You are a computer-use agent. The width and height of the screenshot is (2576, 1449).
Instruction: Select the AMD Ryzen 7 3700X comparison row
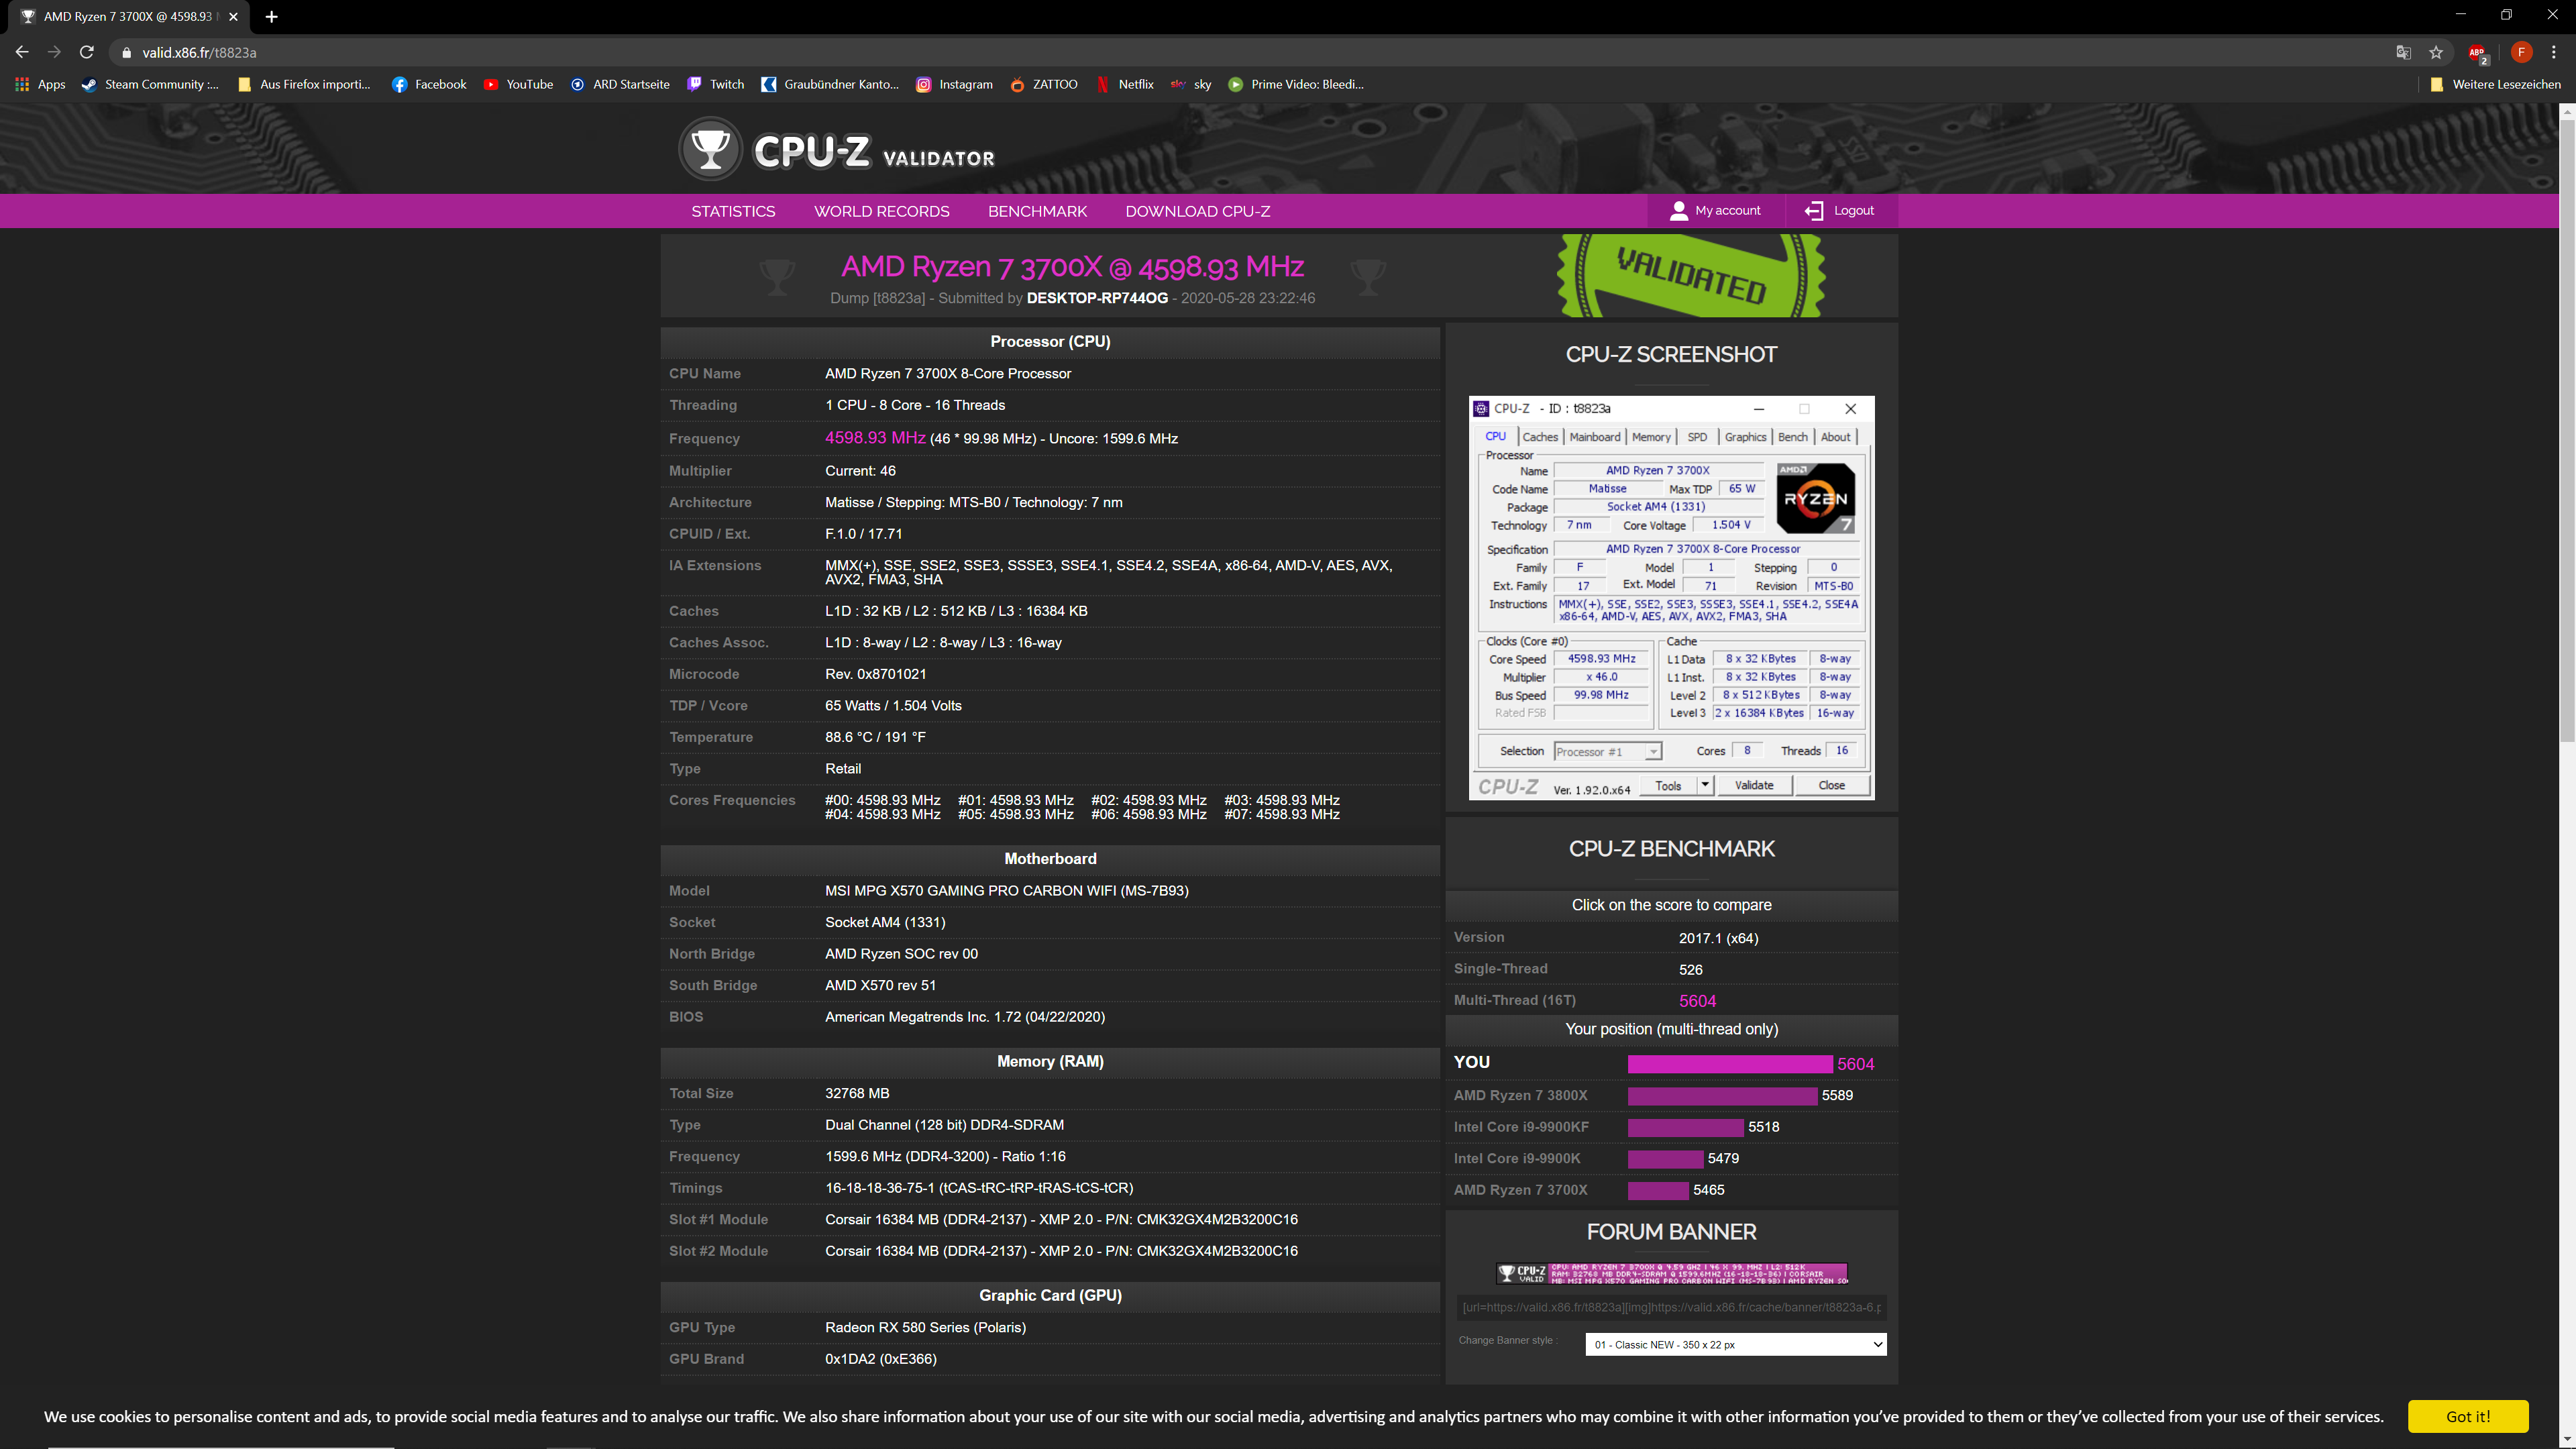[x=1671, y=1190]
